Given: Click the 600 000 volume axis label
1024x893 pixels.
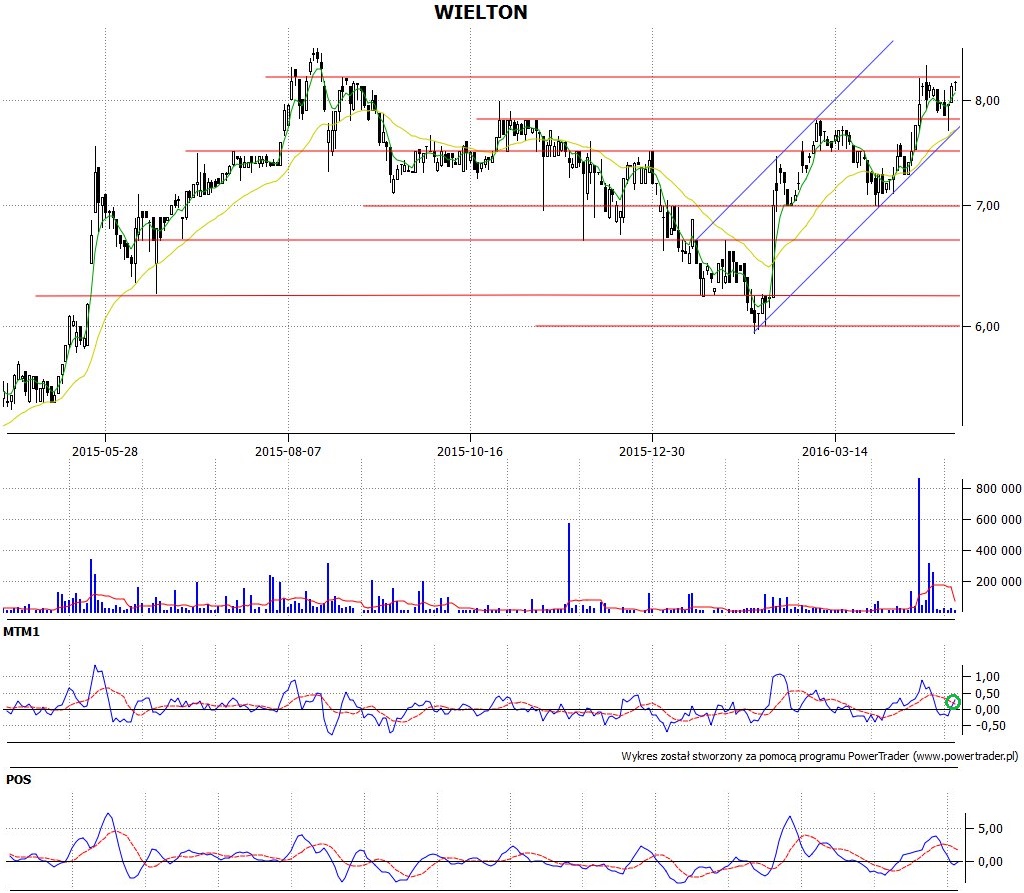Looking at the screenshot, I should pyautogui.click(x=999, y=519).
